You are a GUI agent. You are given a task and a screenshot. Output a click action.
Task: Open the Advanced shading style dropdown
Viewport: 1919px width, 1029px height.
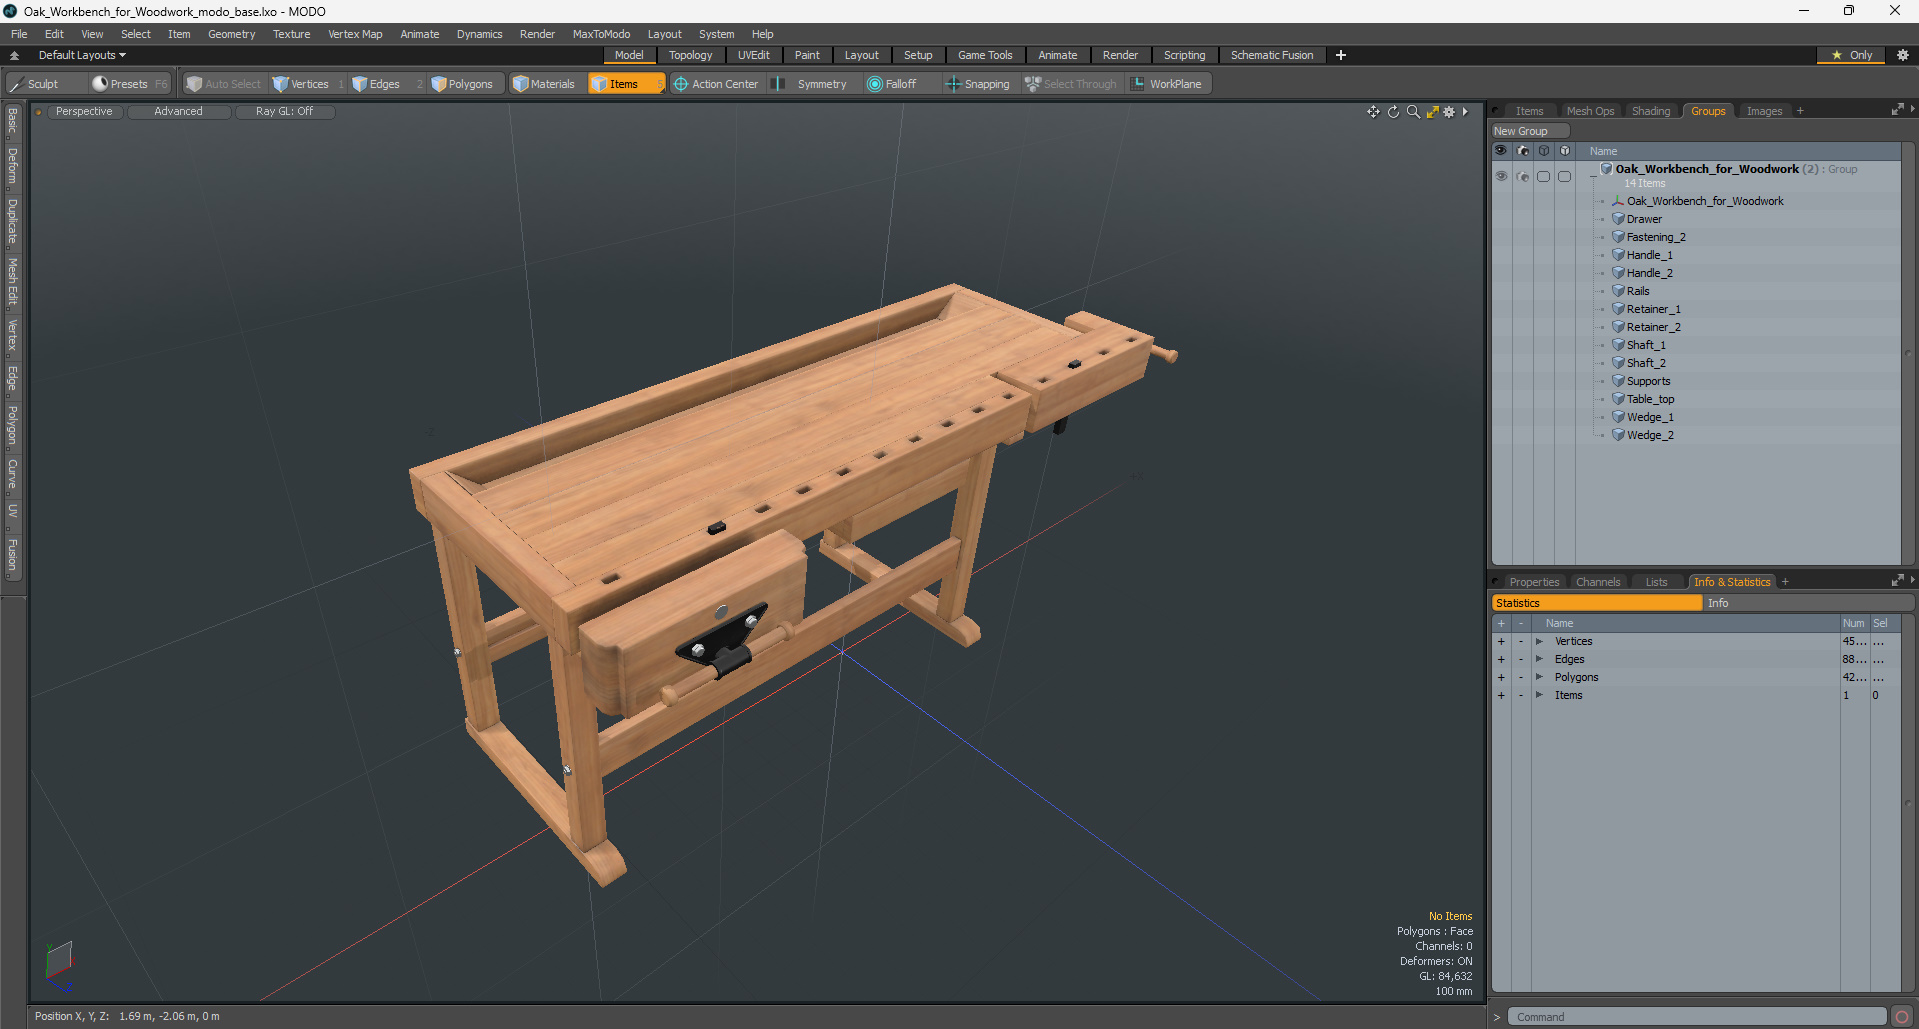tap(178, 111)
